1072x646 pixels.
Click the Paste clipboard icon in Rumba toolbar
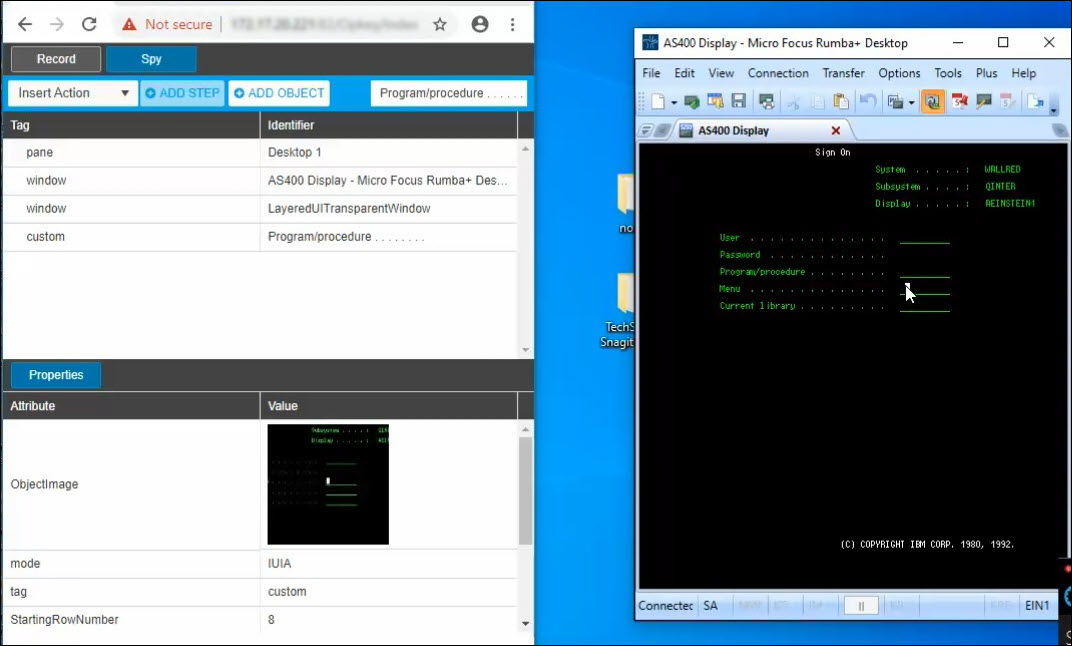click(840, 102)
